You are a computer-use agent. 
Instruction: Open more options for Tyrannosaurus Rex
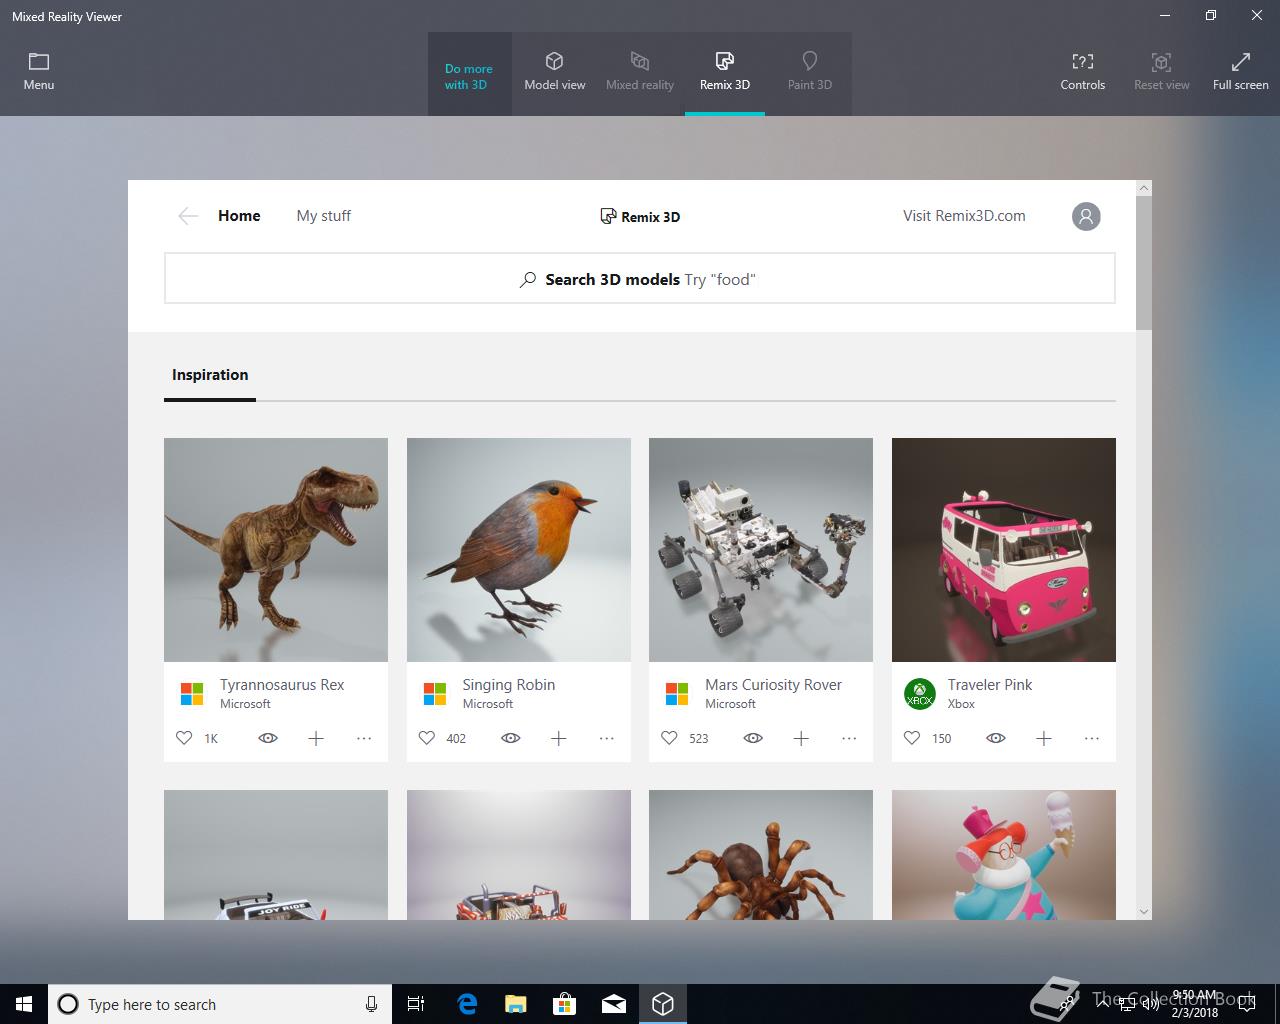pyautogui.click(x=364, y=738)
